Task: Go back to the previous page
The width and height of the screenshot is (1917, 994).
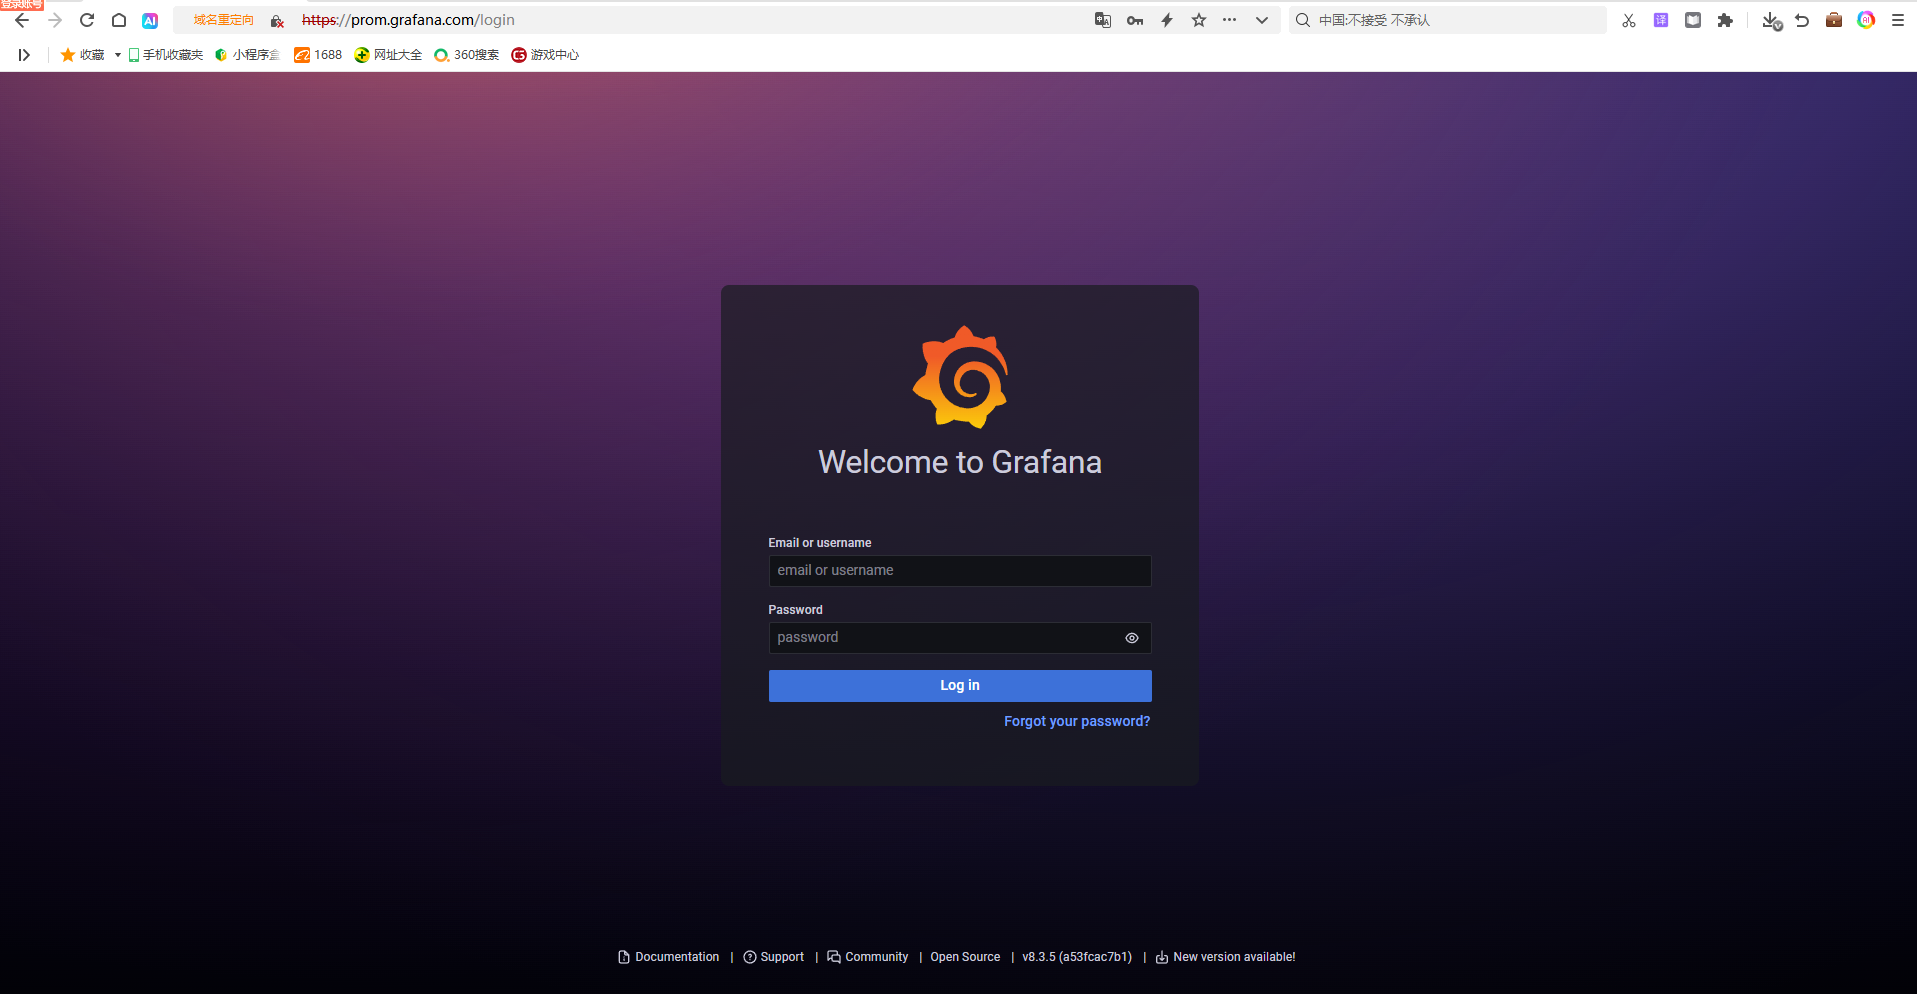Action: click(x=22, y=20)
